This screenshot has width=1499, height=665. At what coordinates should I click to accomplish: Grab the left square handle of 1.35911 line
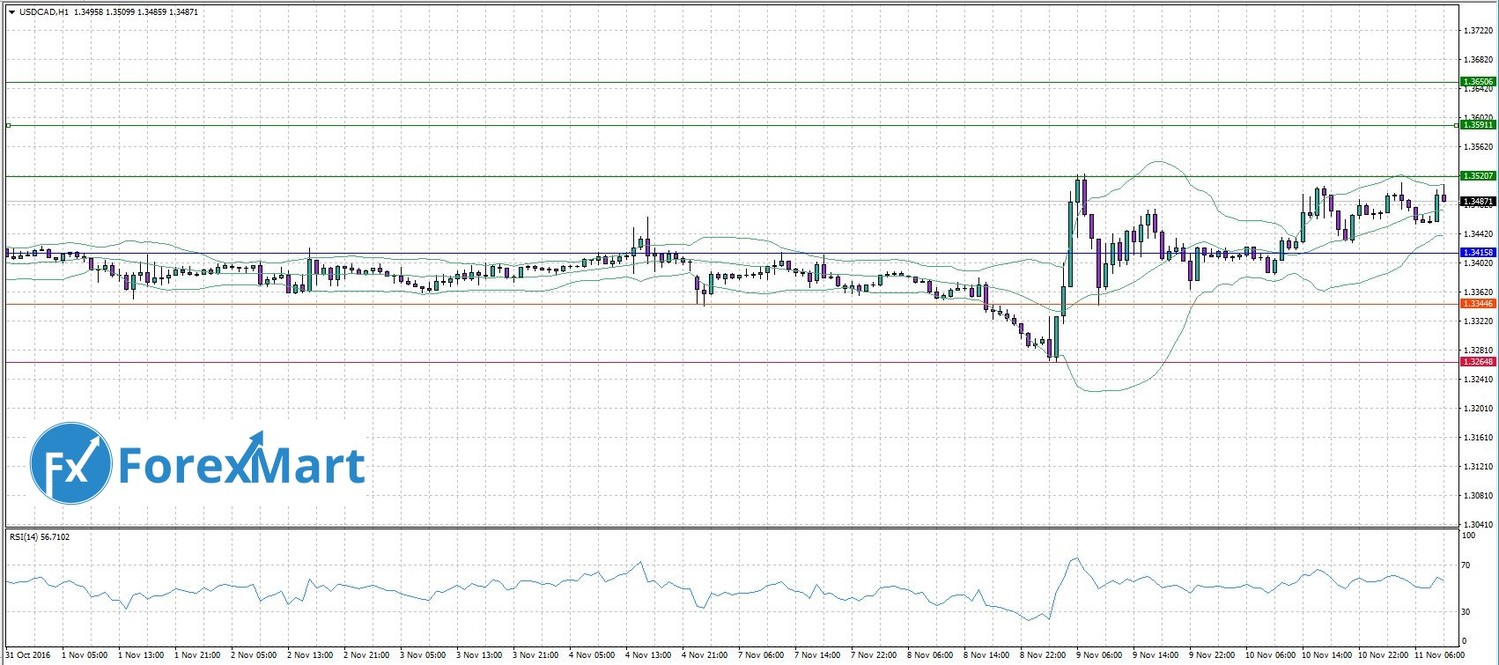pos(8,125)
